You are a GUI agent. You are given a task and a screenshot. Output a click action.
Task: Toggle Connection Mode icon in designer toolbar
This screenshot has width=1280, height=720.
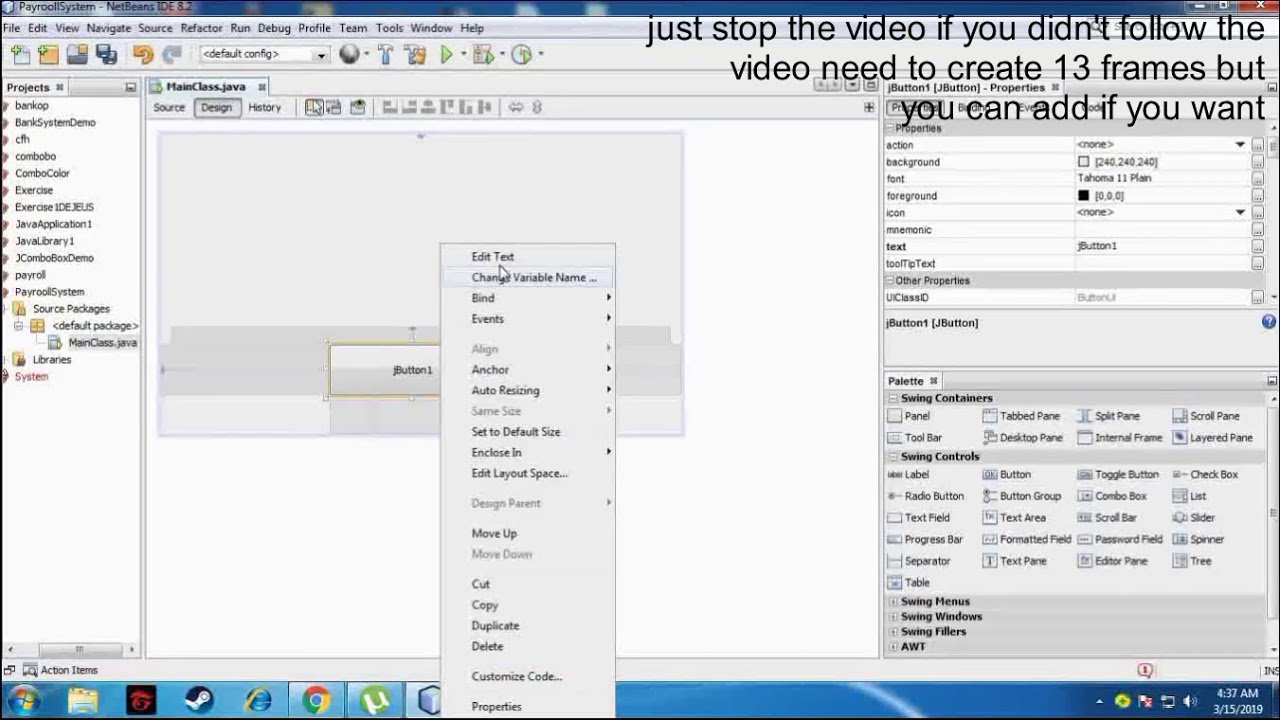[334, 107]
